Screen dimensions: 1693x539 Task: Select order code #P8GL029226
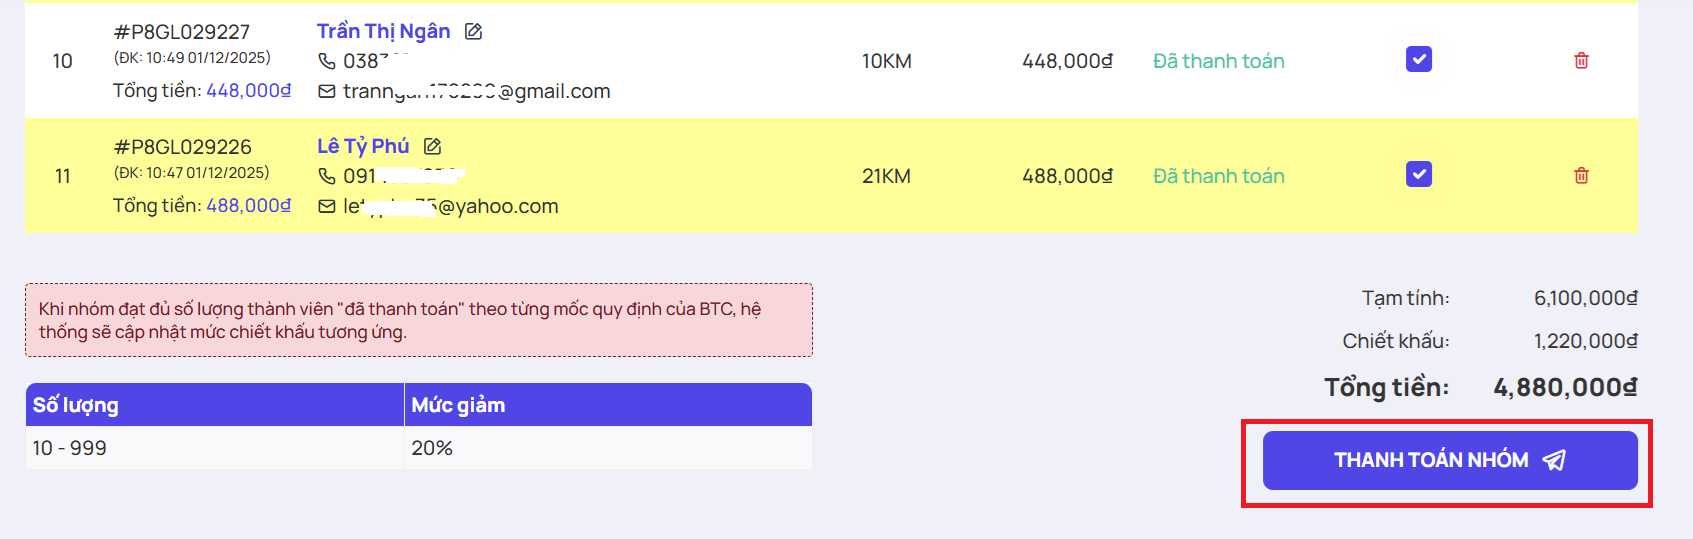(x=182, y=147)
